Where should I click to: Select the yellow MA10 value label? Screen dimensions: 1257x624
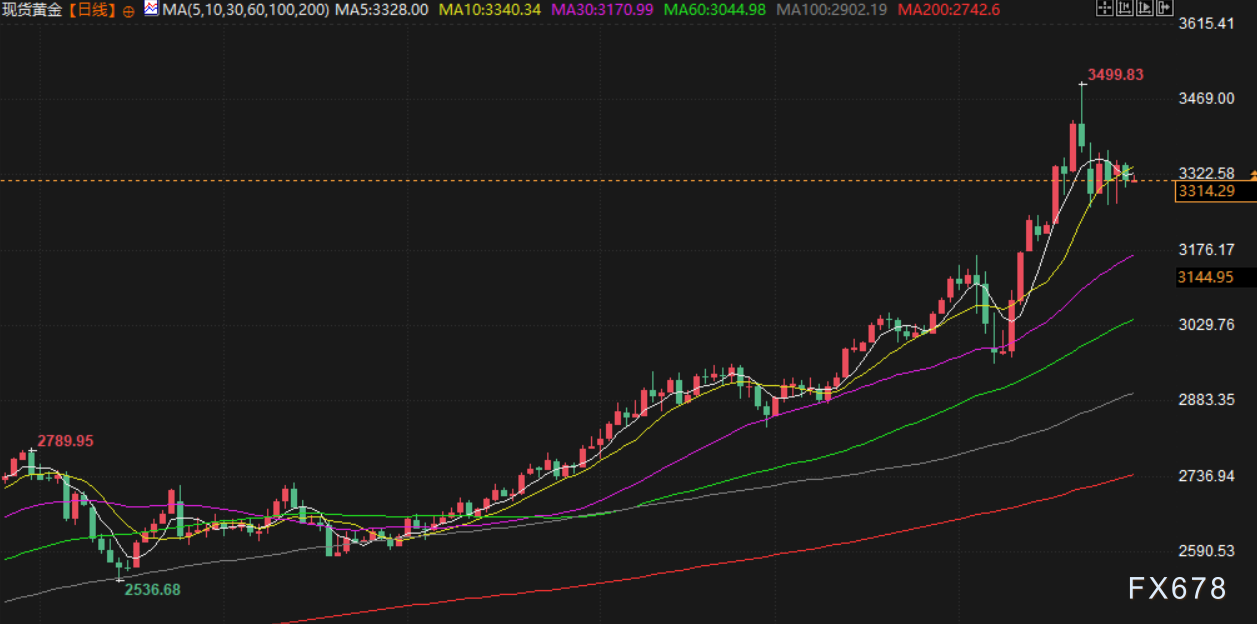click(x=487, y=10)
